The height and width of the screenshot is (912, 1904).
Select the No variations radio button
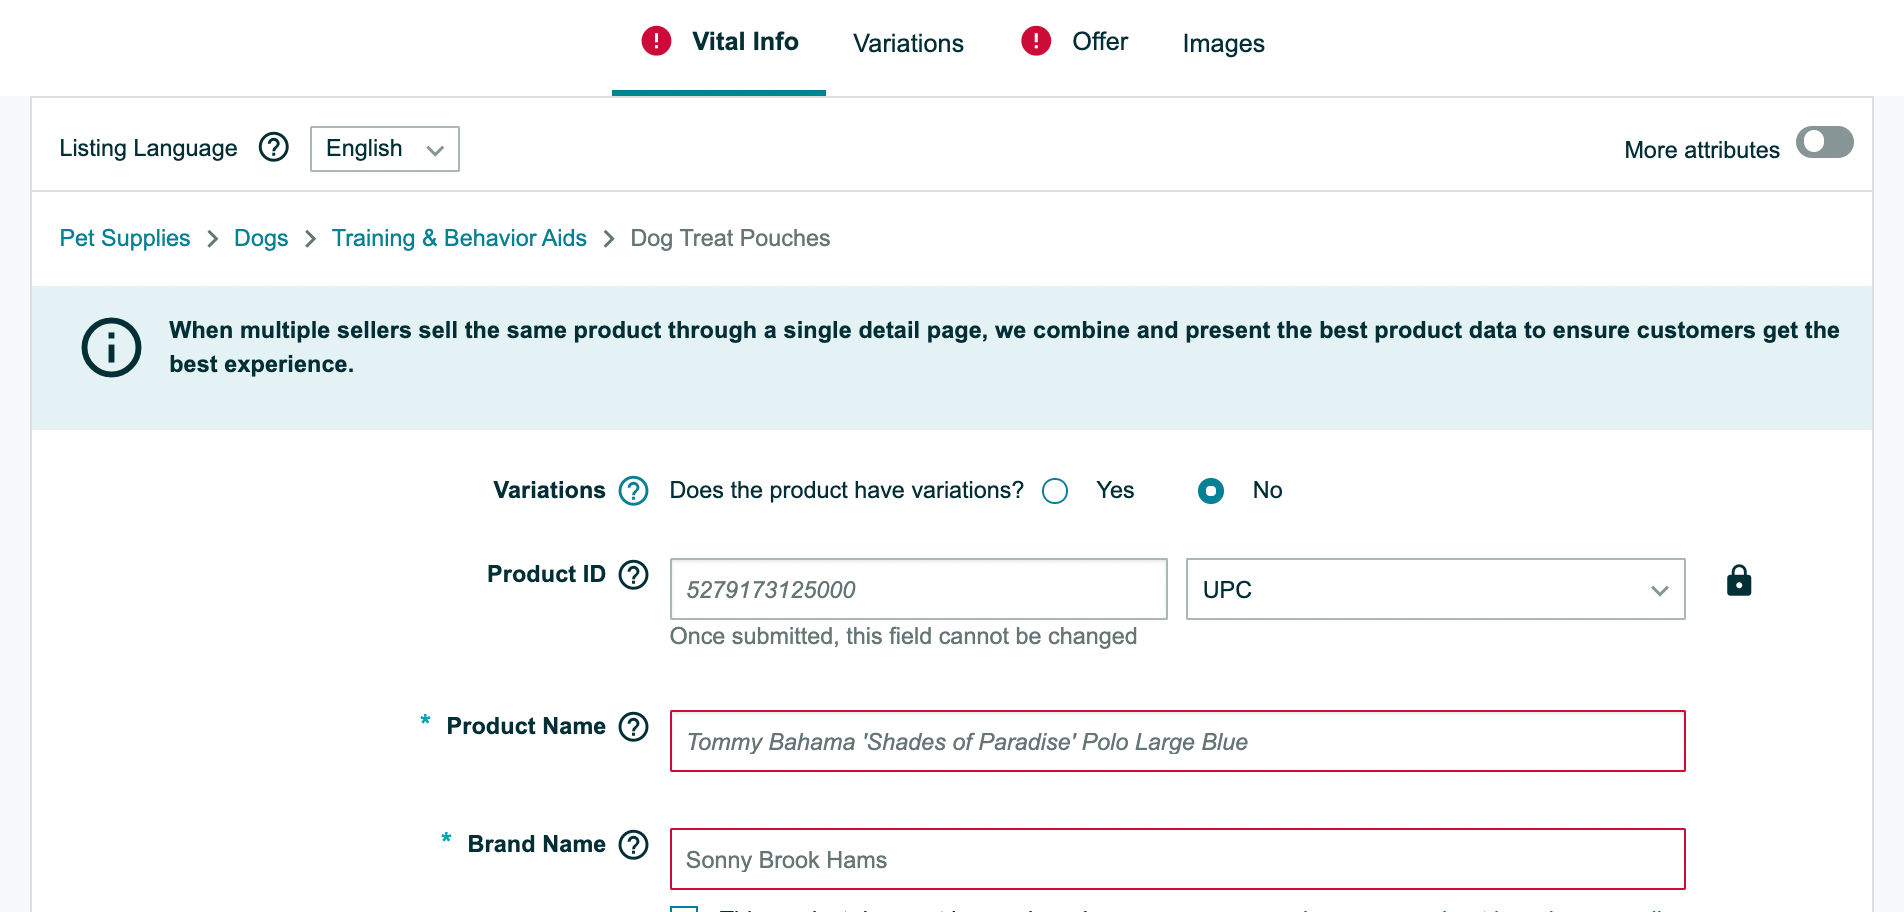(1211, 491)
